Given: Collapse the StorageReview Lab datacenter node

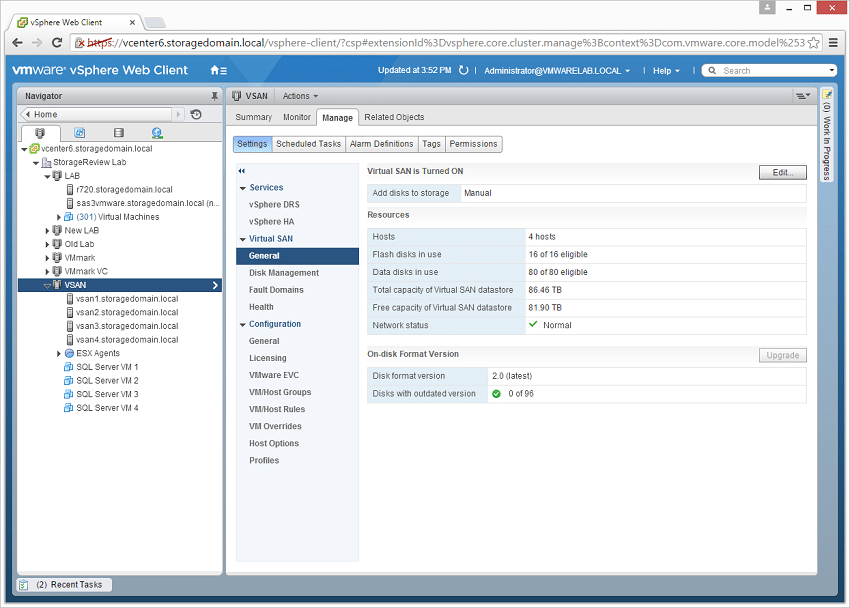Looking at the screenshot, I should tap(36, 163).
